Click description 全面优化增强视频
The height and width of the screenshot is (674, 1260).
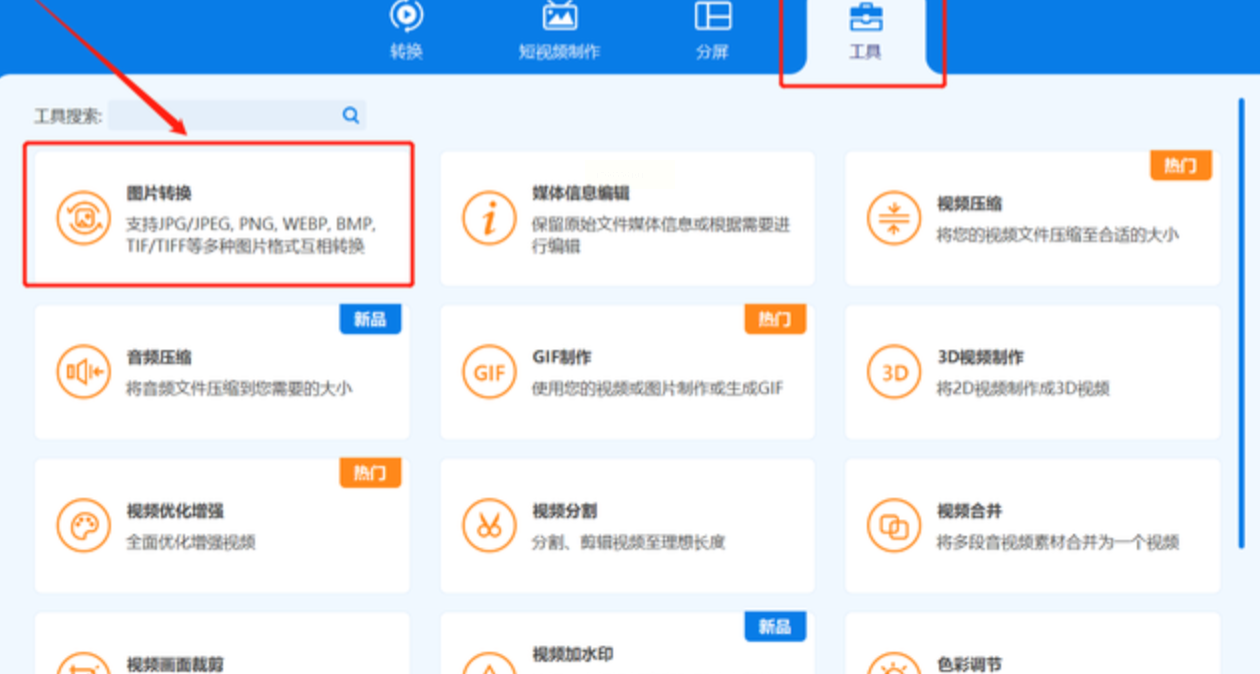(x=191, y=542)
